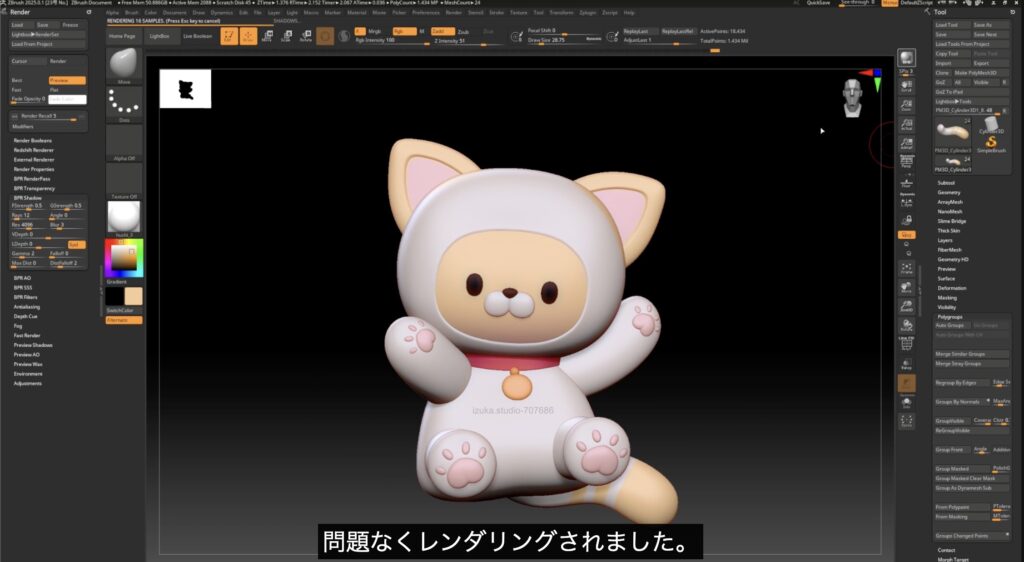Click the Scroll canvas icon

pos(906,86)
